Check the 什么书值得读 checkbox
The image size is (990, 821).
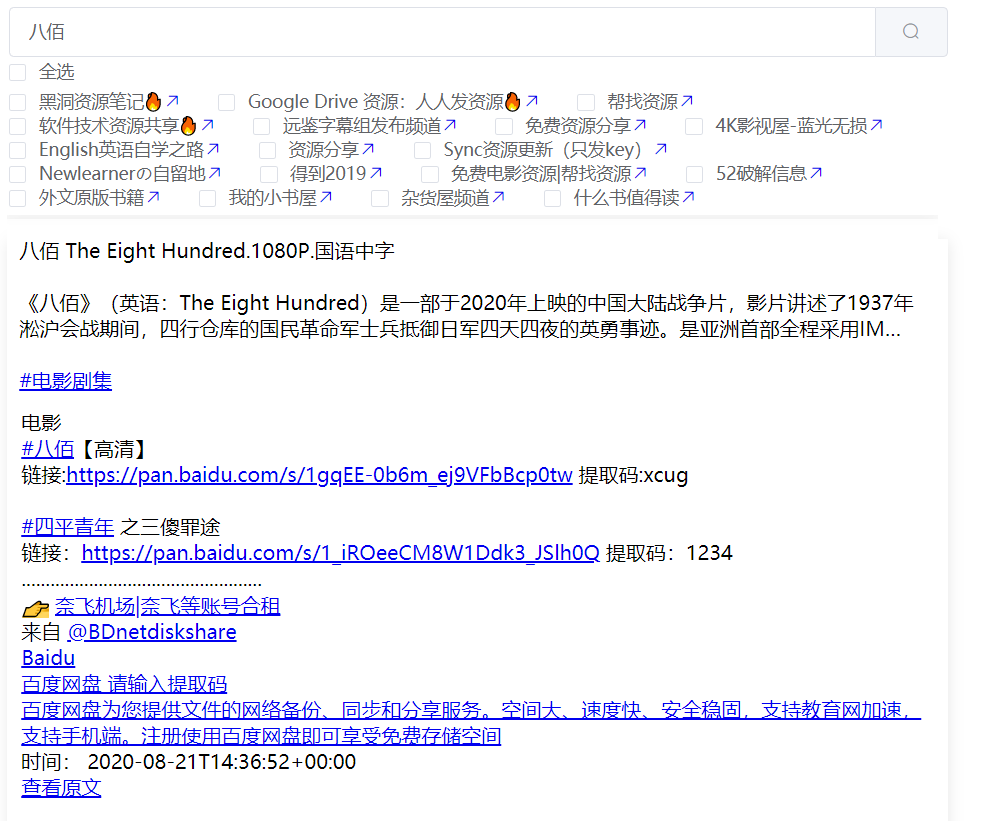pos(552,198)
